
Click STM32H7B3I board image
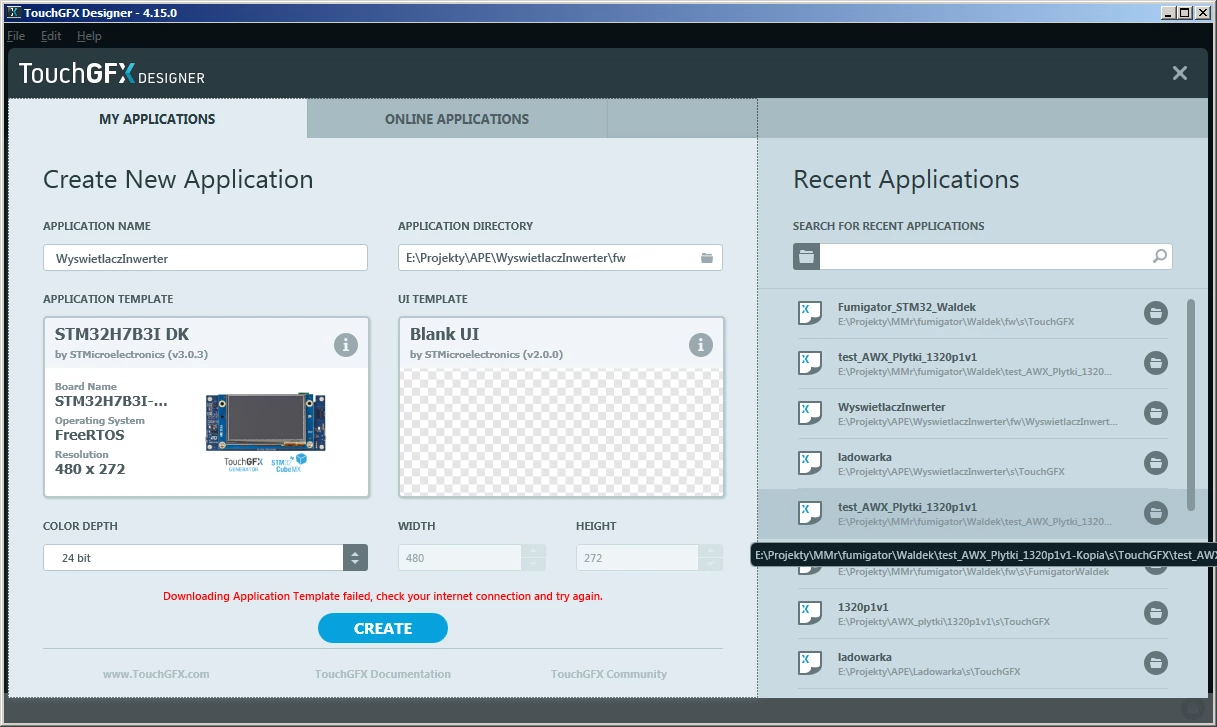coord(264,420)
